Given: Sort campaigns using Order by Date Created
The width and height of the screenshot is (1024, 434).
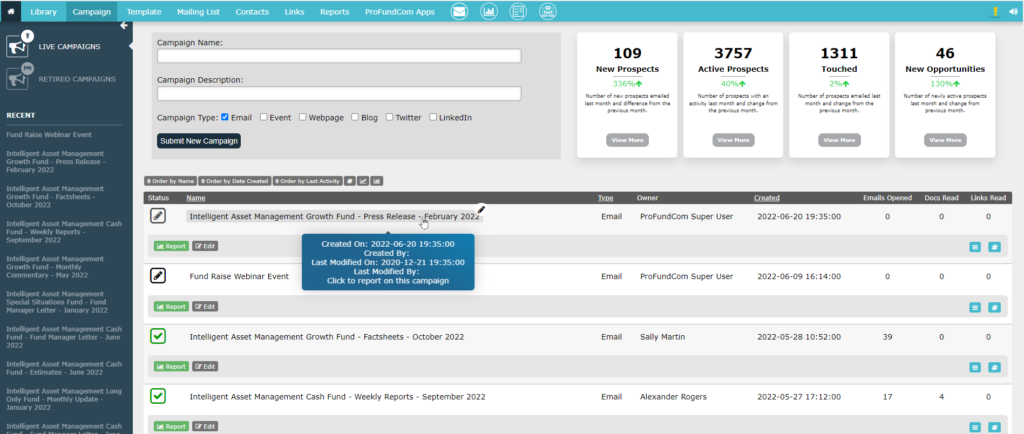Looking at the screenshot, I should coord(233,181).
